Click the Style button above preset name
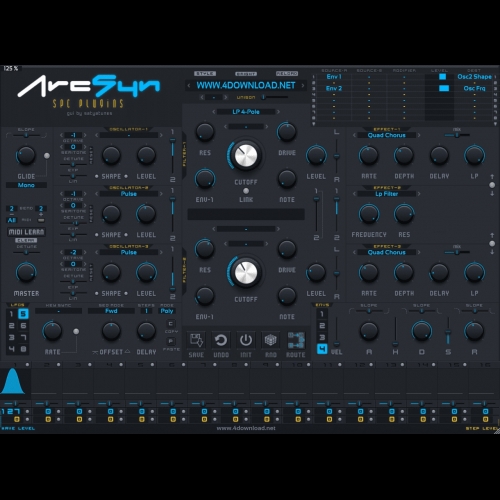Viewport: 500px width, 500px height. click(205, 73)
